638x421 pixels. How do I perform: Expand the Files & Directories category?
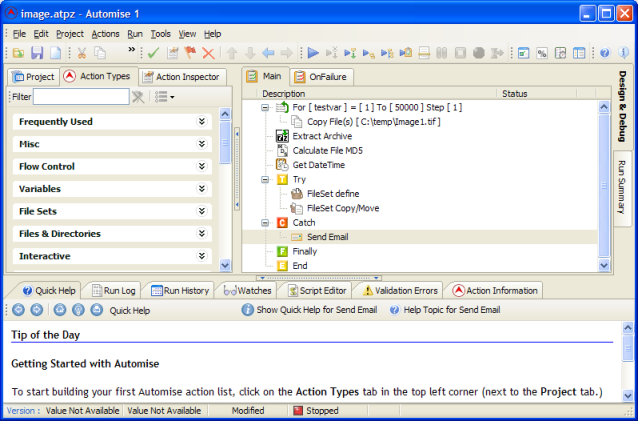click(201, 234)
